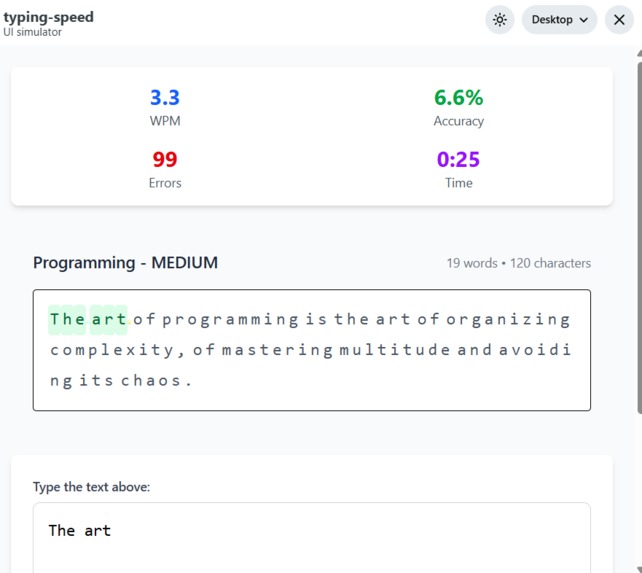Toggle the light/dark theme sun icon

click(500, 20)
